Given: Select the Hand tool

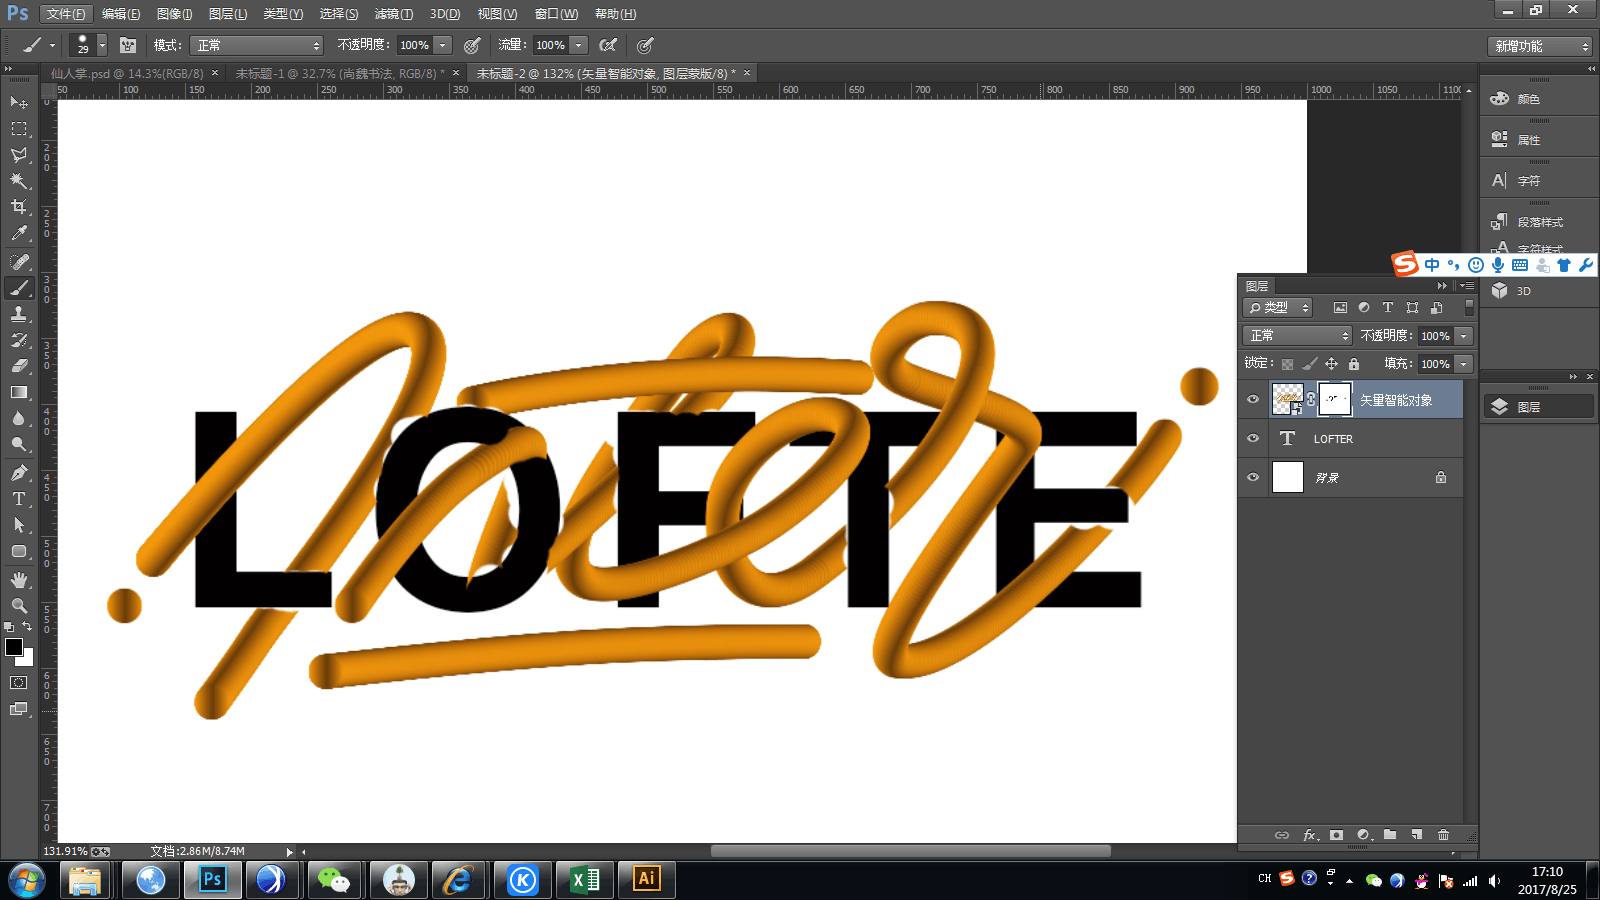Looking at the screenshot, I should coord(19,579).
